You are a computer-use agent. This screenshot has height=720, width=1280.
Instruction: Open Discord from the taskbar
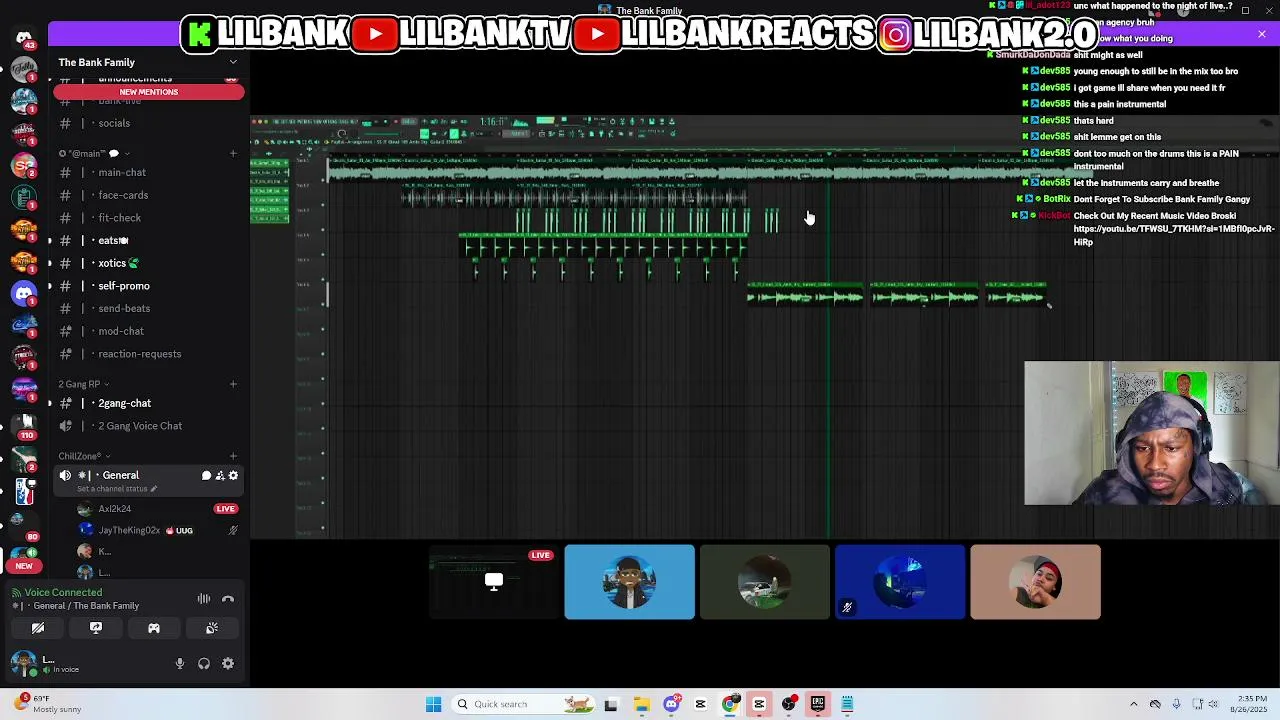coord(671,704)
